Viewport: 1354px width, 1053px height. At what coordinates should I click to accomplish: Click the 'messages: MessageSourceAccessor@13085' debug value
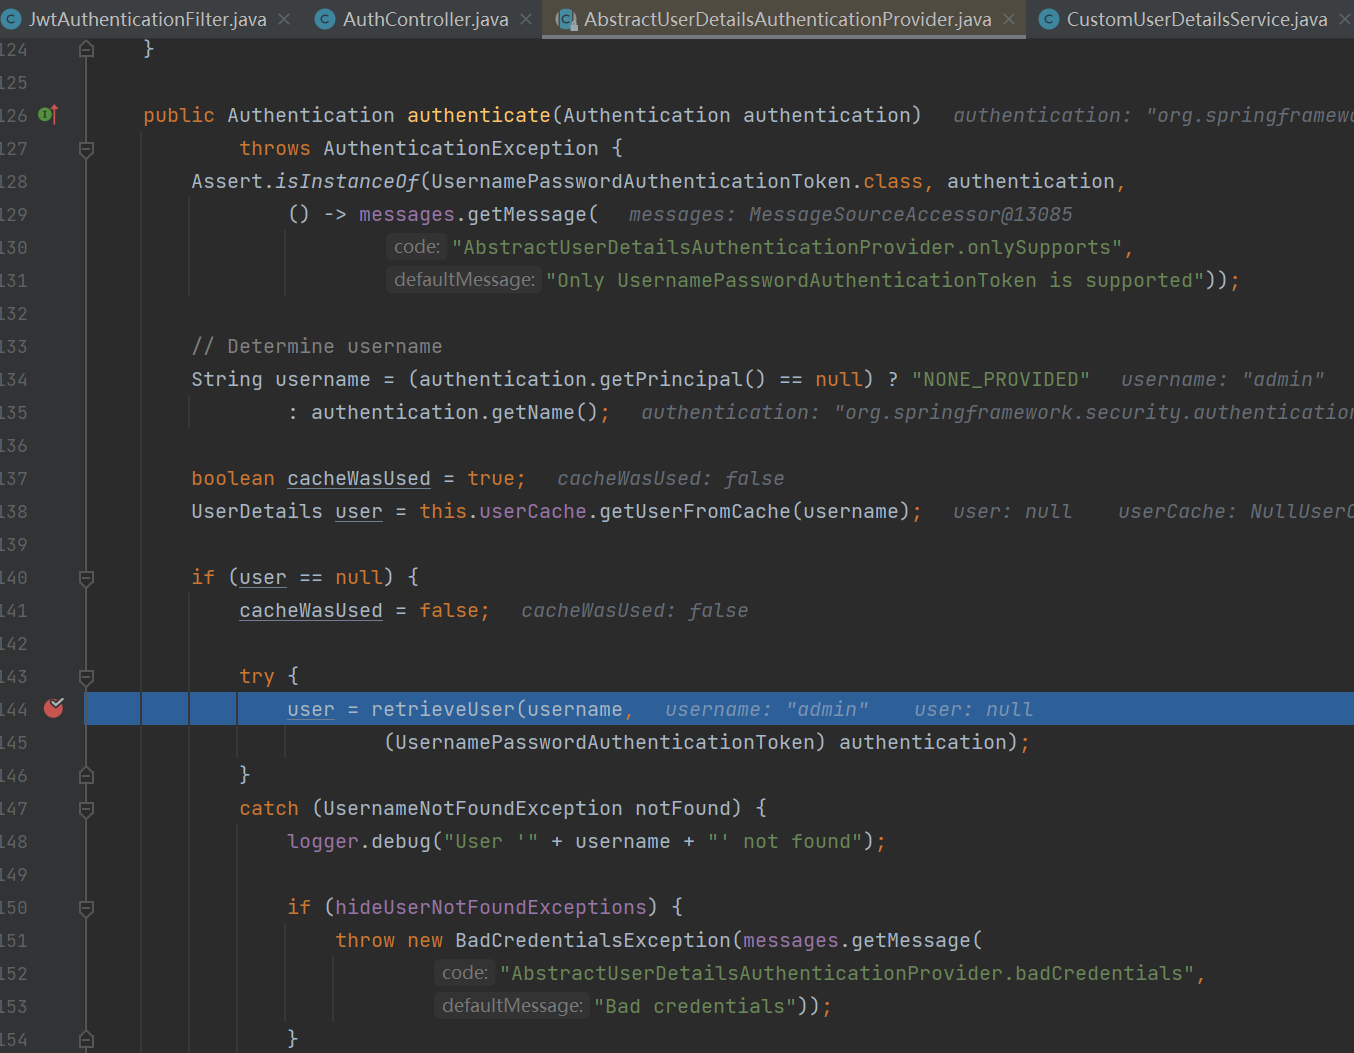pyautogui.click(x=850, y=214)
